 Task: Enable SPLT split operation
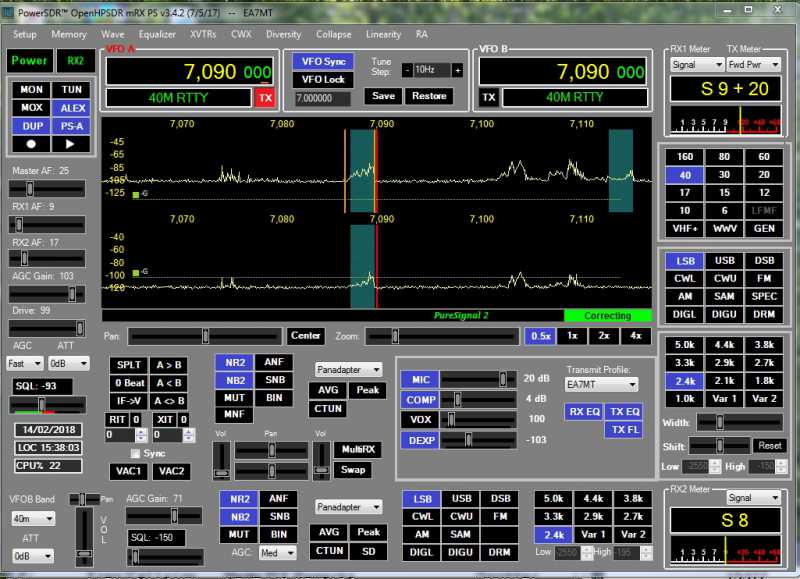(x=128, y=365)
